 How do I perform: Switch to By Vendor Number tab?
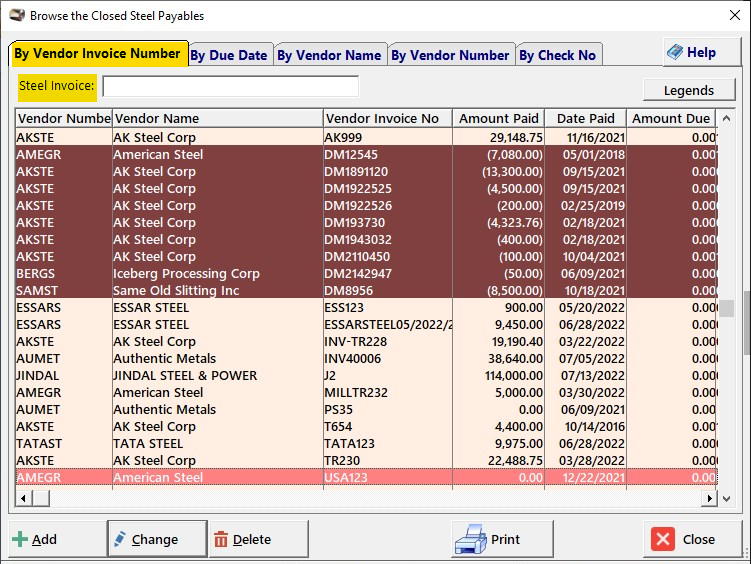[x=450, y=56]
